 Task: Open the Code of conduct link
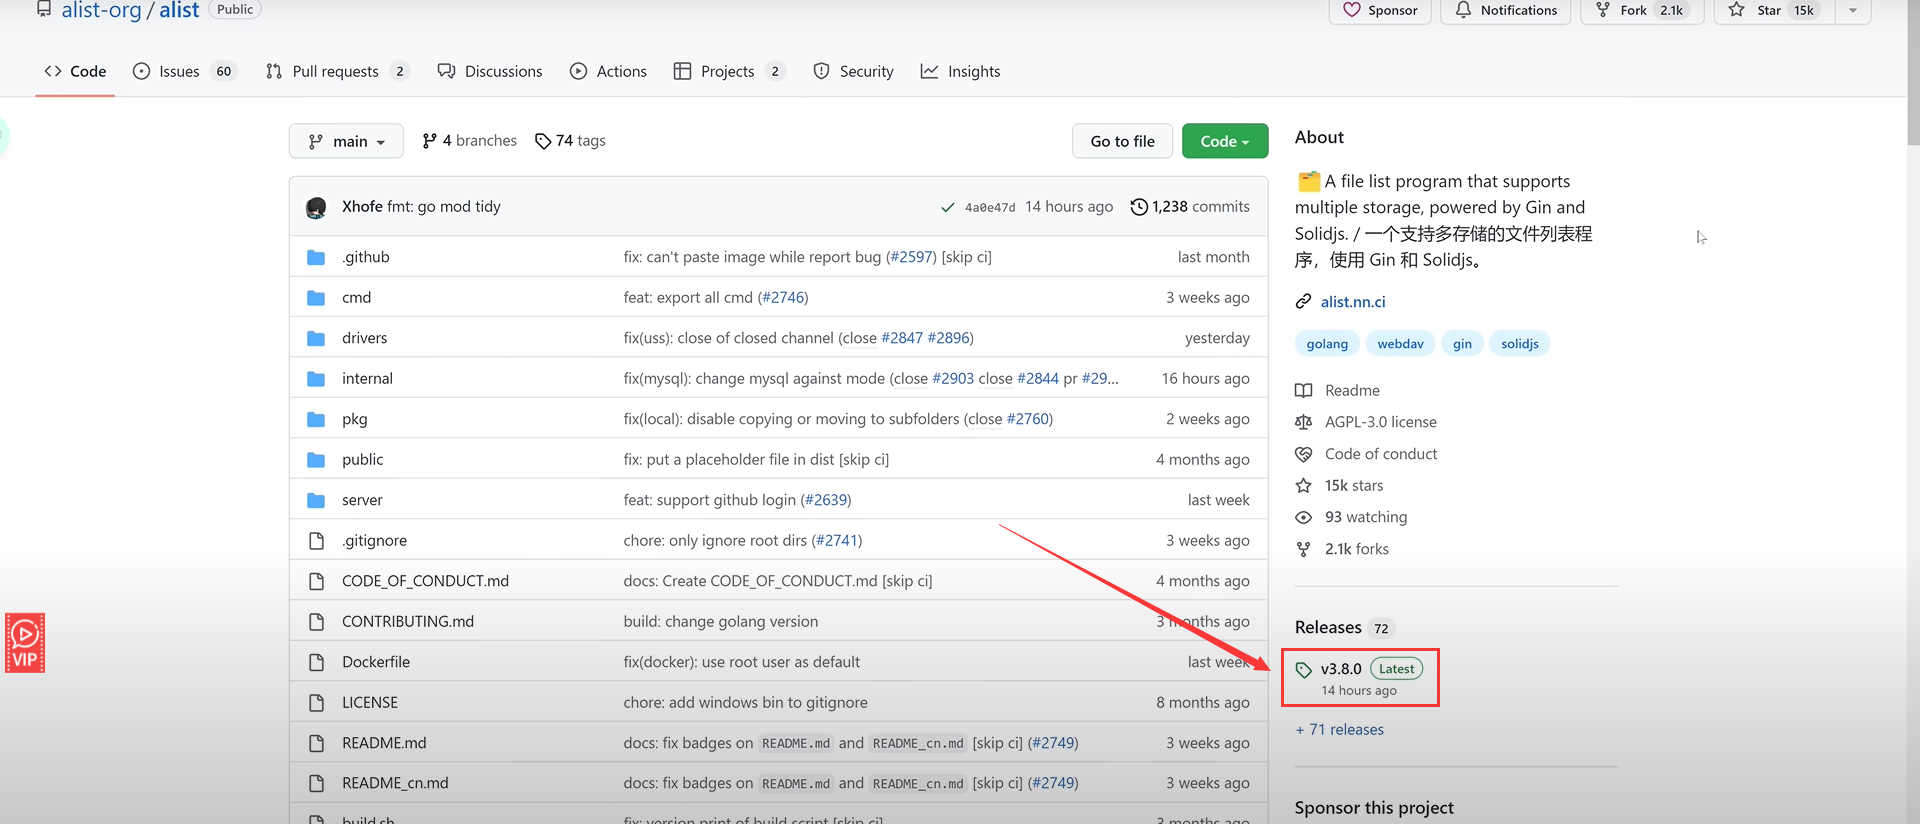(1366, 454)
